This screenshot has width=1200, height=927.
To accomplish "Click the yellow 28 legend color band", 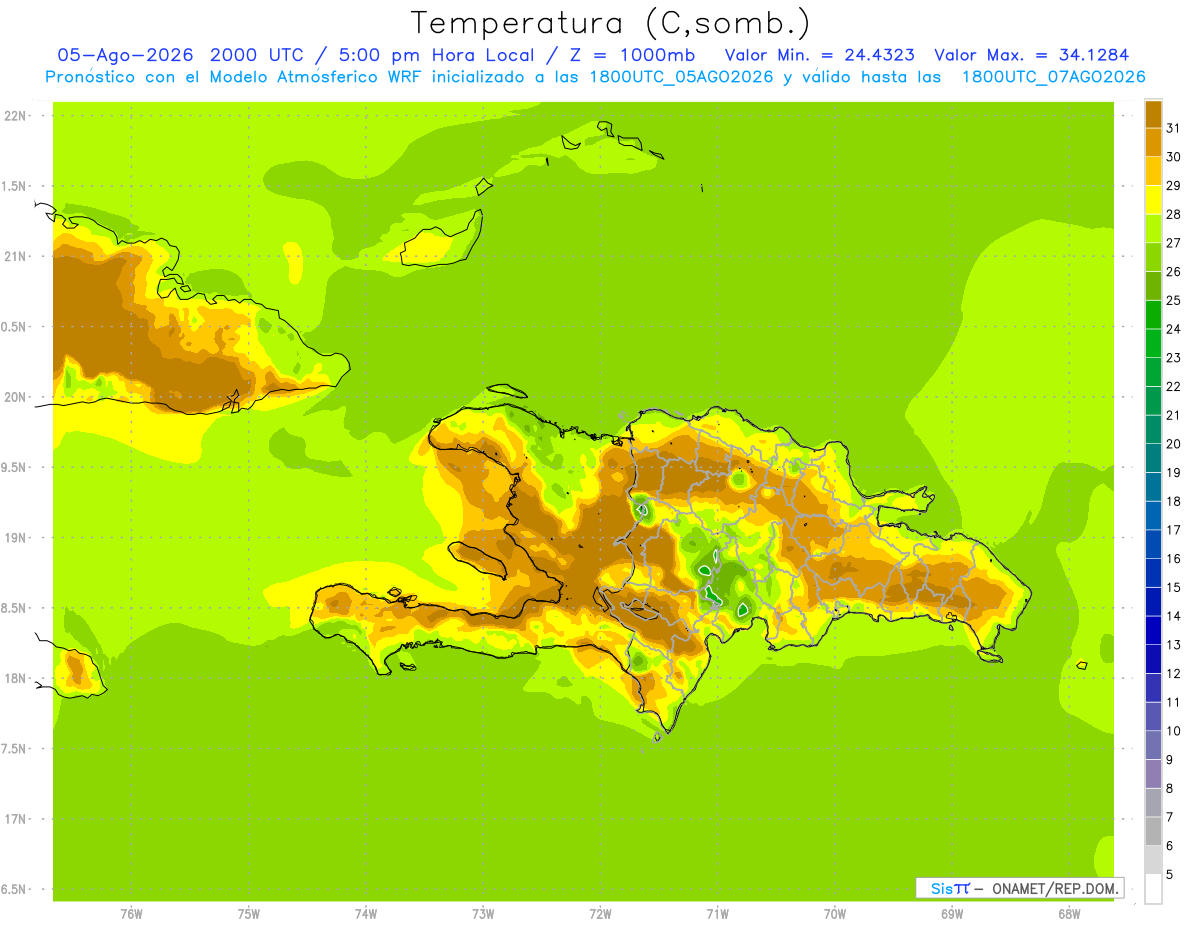I will click(1153, 200).
